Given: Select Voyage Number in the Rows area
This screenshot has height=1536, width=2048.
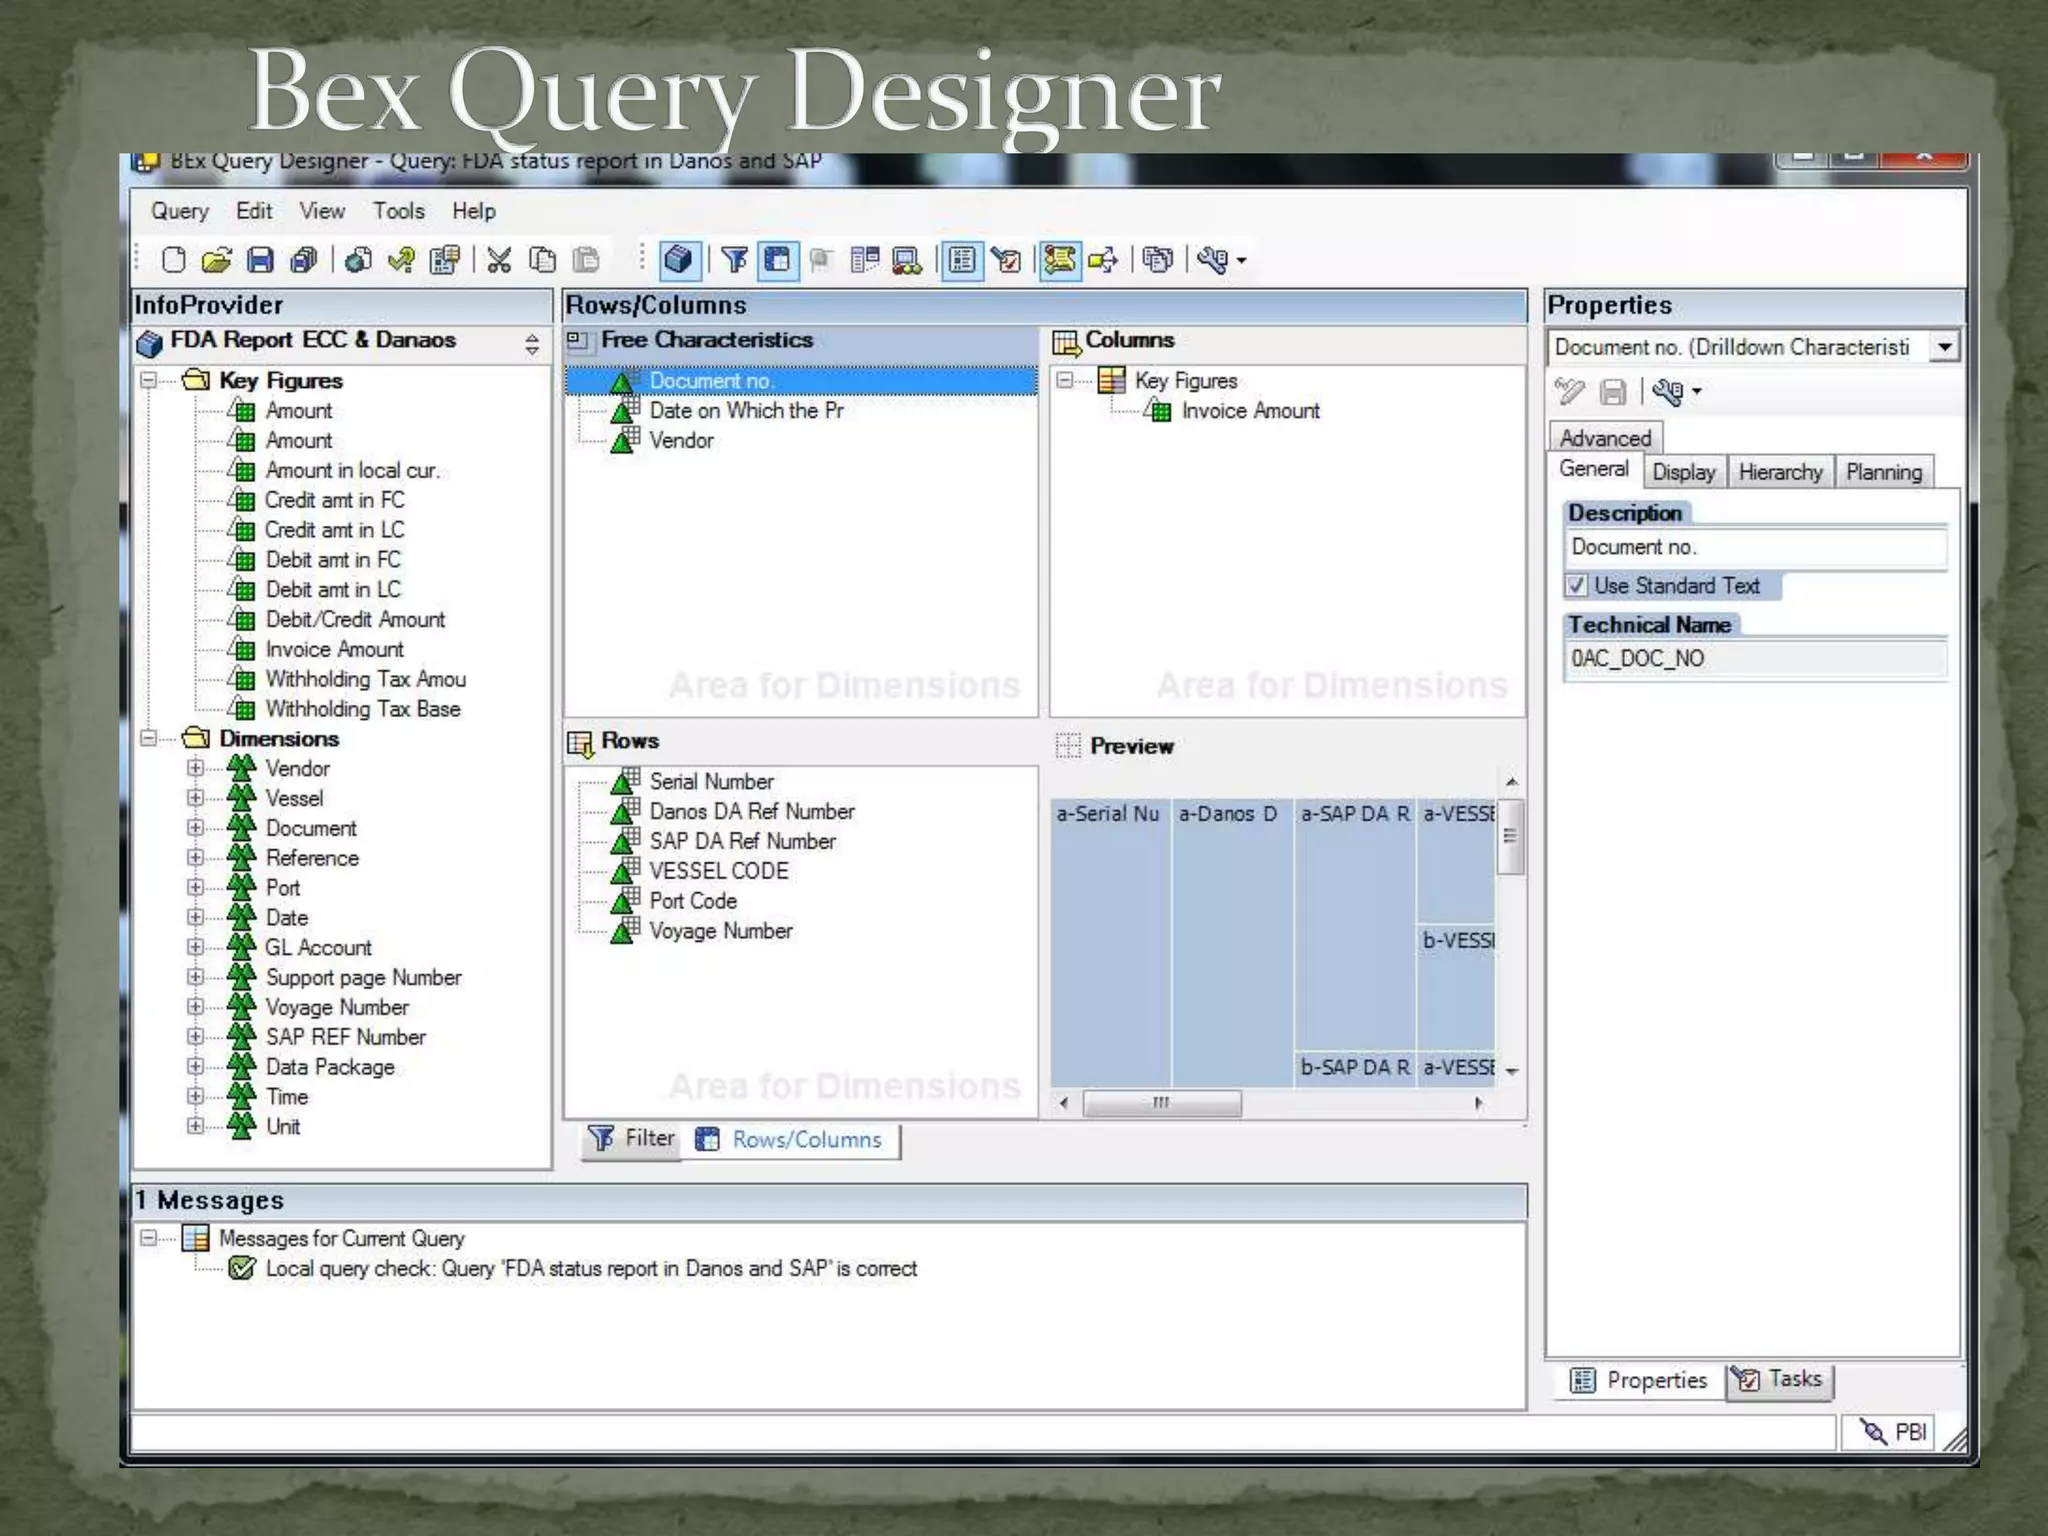Looking at the screenshot, I should (x=720, y=931).
